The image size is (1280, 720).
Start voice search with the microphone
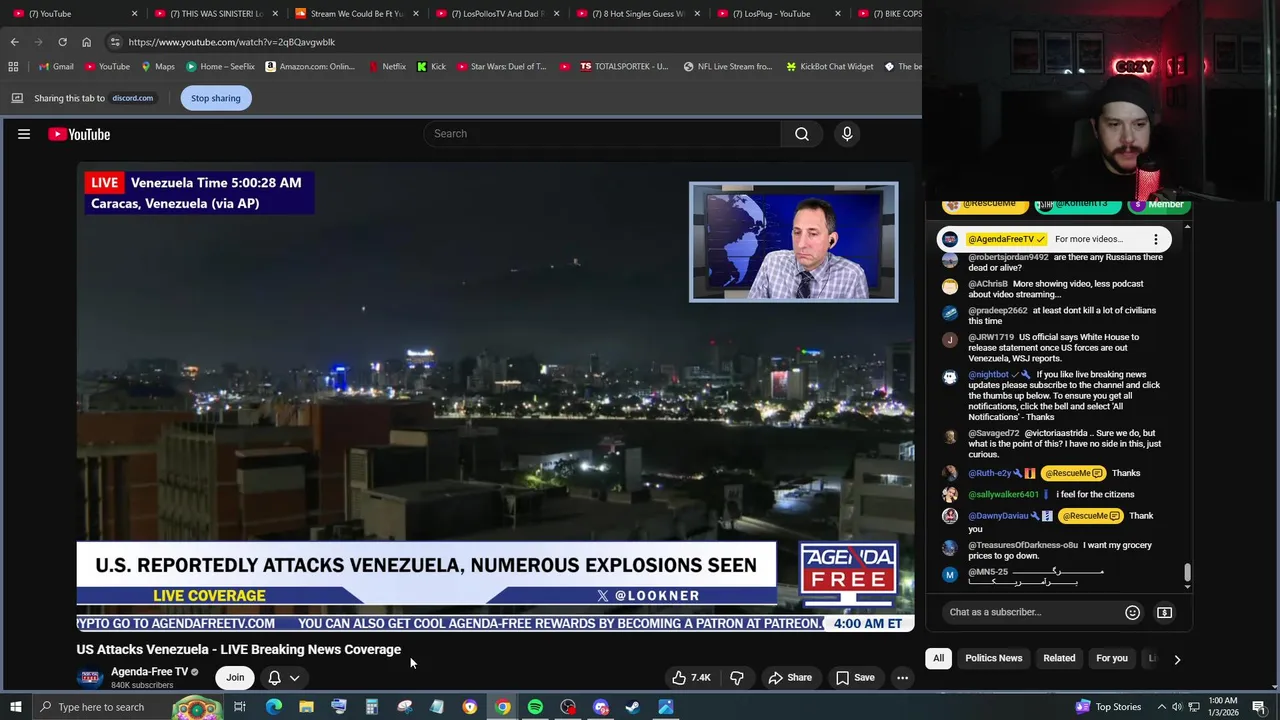(x=847, y=134)
